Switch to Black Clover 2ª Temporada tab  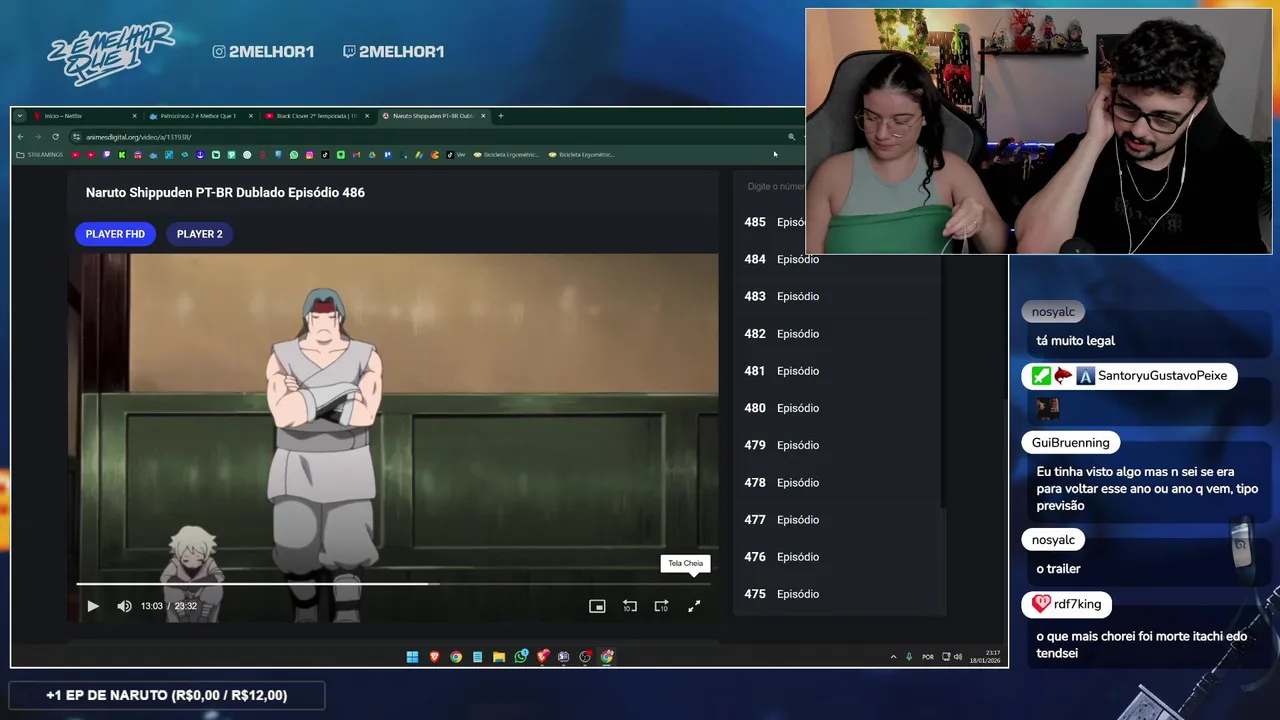point(315,116)
